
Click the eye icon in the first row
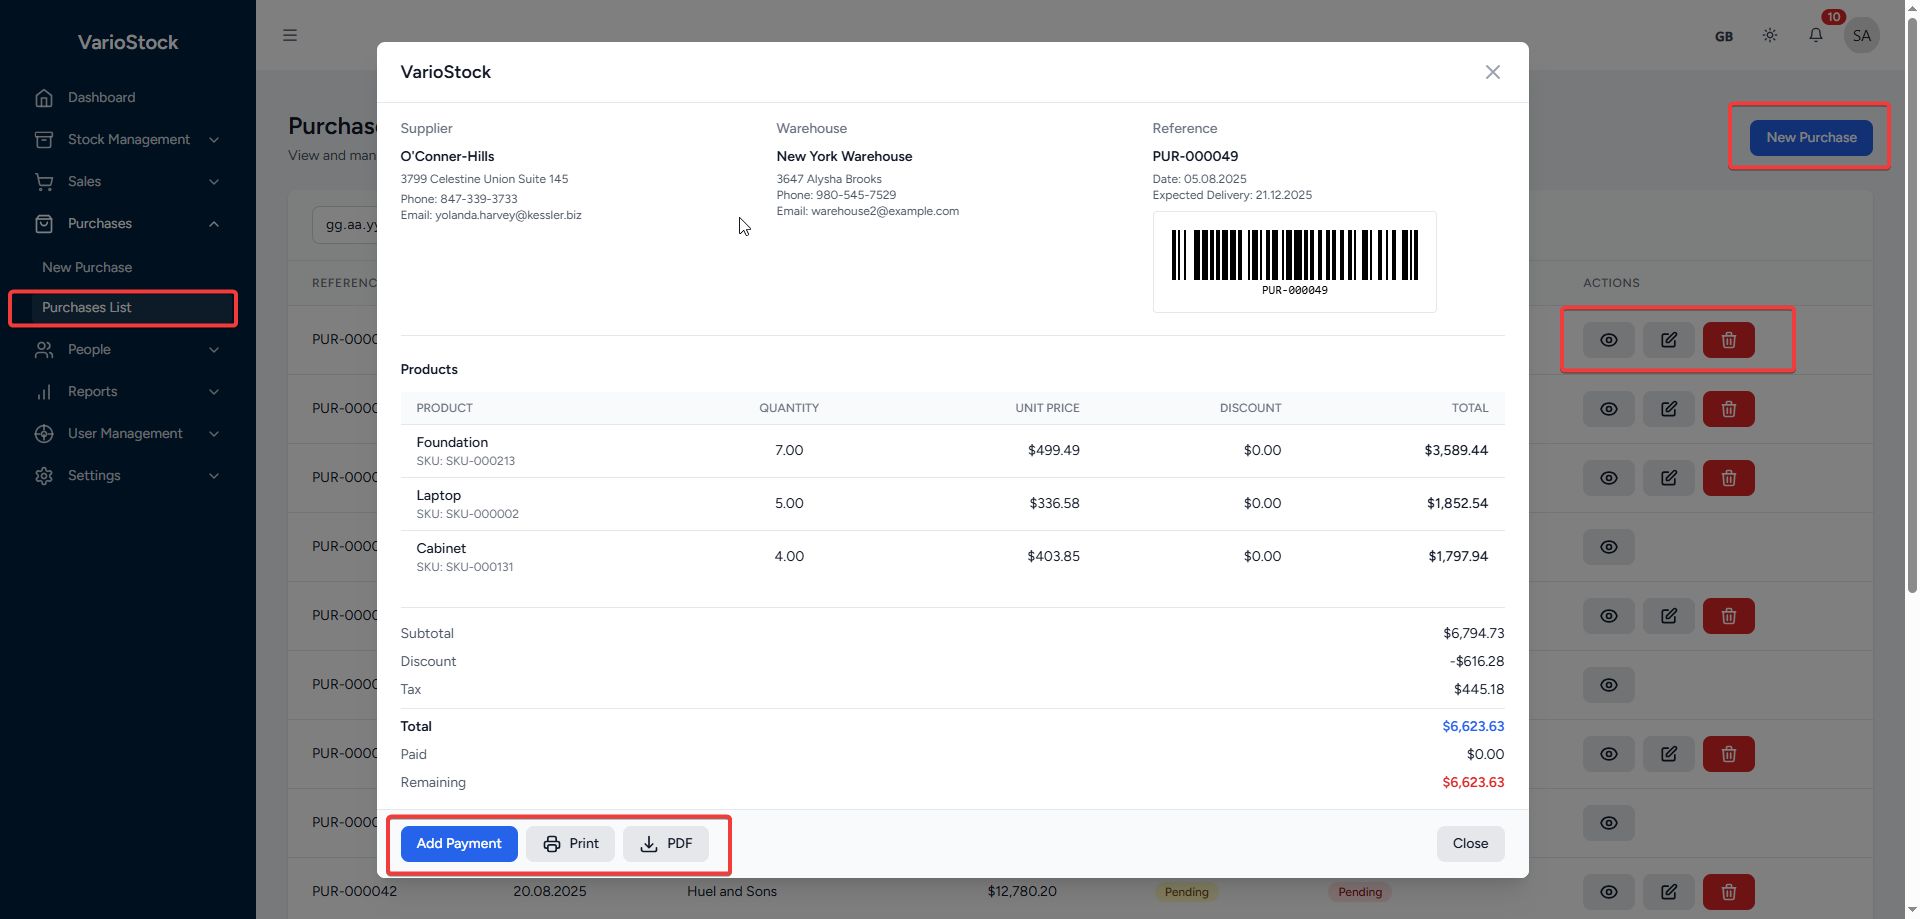(1608, 340)
